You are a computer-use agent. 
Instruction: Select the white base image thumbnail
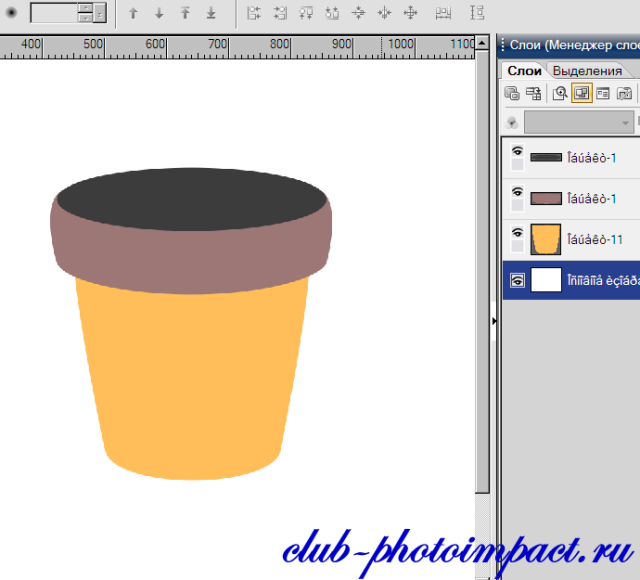(x=546, y=280)
